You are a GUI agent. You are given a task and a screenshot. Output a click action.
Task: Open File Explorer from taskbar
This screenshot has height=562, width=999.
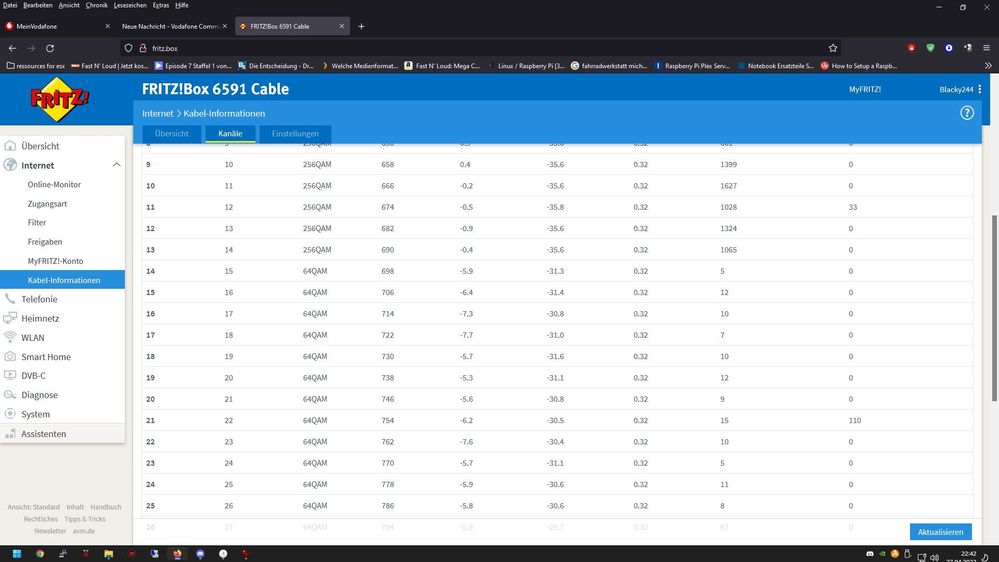[108, 554]
